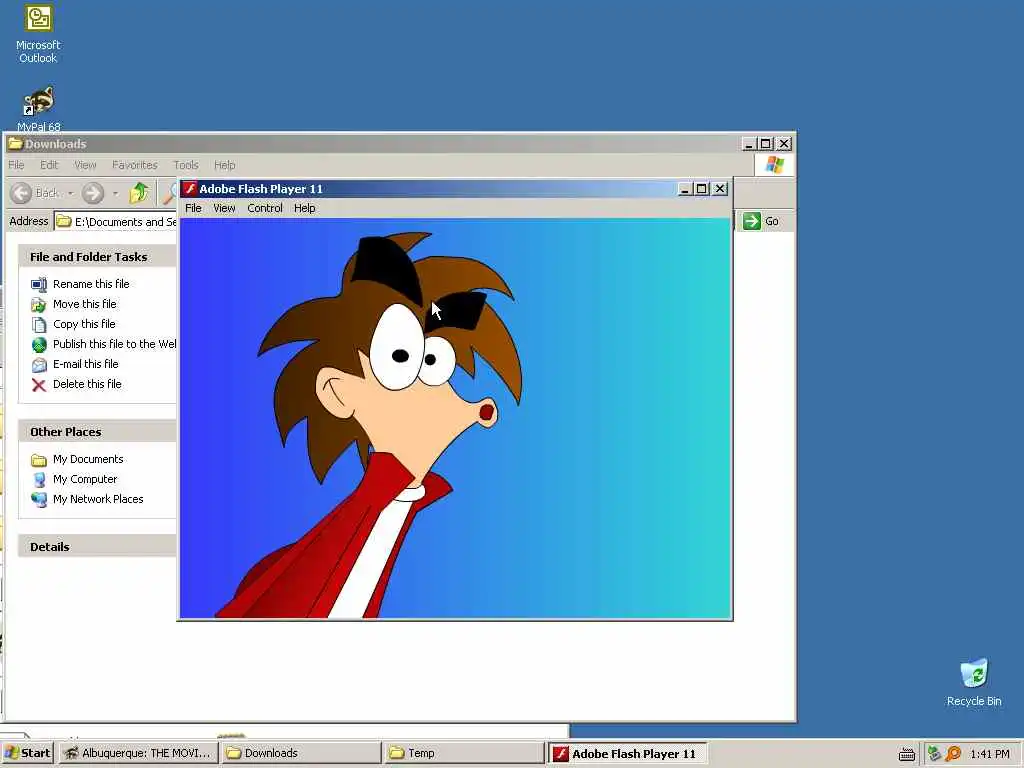Open the Help menu in Downloads window
Viewport: 1024px width, 768px height.
(225, 165)
